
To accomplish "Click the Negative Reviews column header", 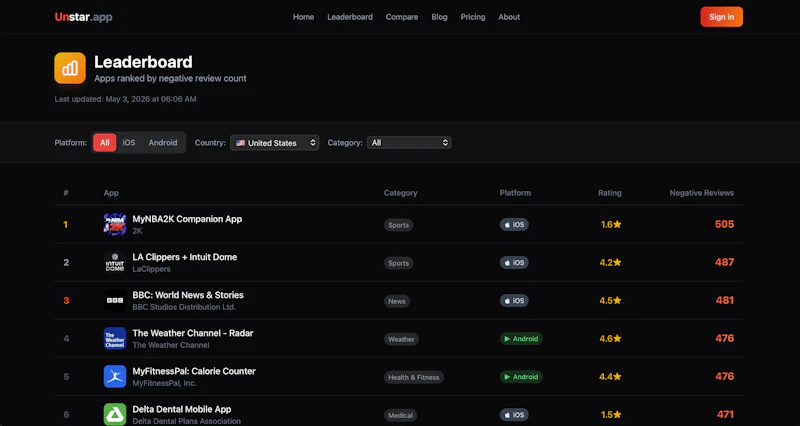I will (702, 193).
